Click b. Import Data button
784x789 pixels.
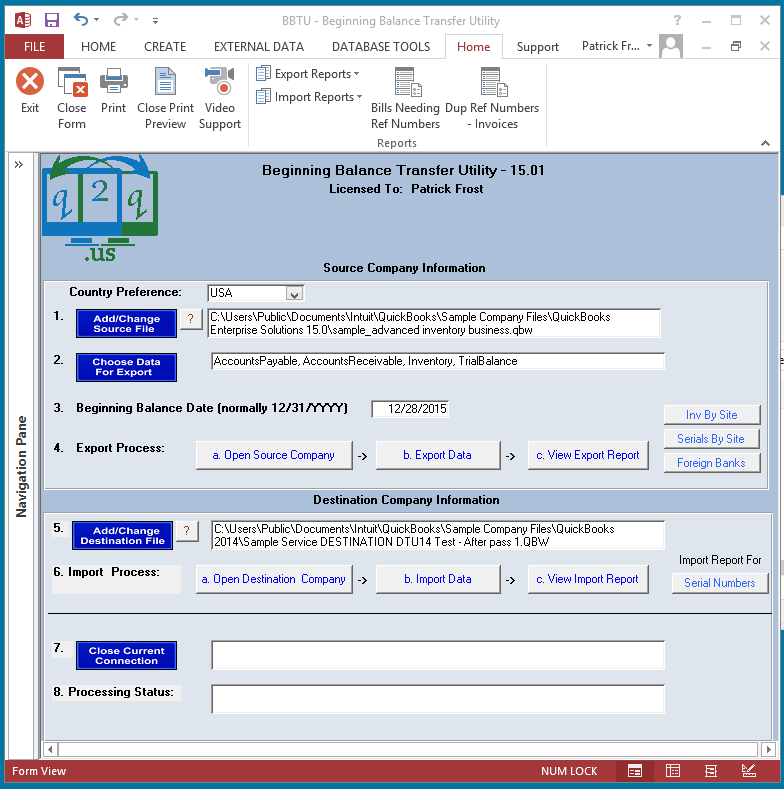pyautogui.click(x=438, y=579)
